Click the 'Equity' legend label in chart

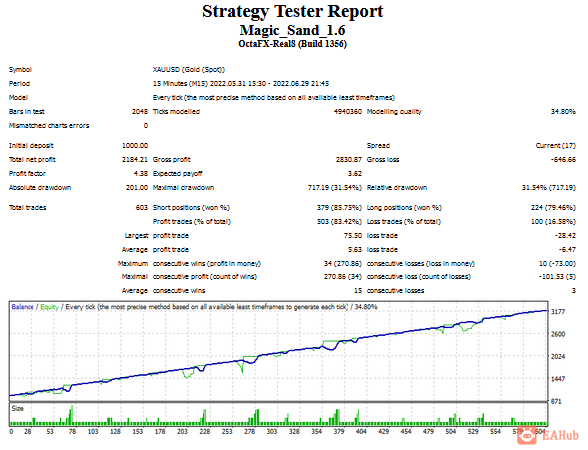click(50, 307)
